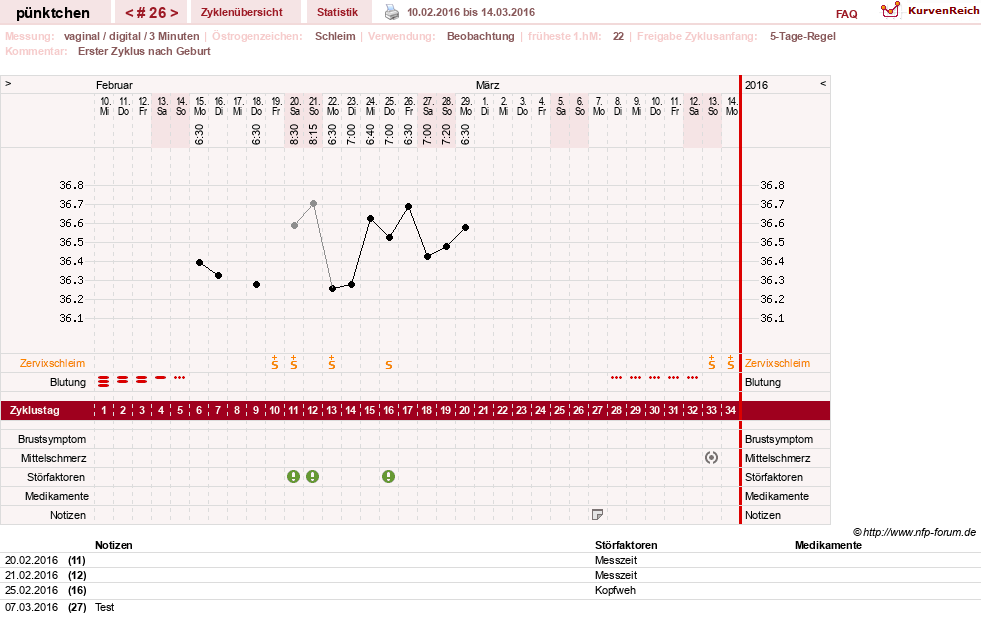Screen dimensions: 981x644
Task: Click the spotting dots on cycle day 32
Action: [693, 377]
